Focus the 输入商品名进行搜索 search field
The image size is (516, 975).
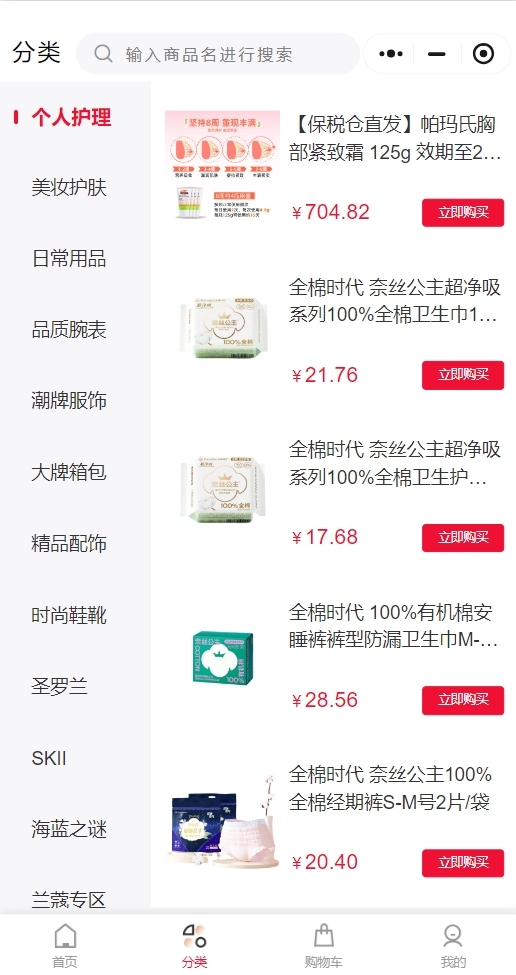218,54
